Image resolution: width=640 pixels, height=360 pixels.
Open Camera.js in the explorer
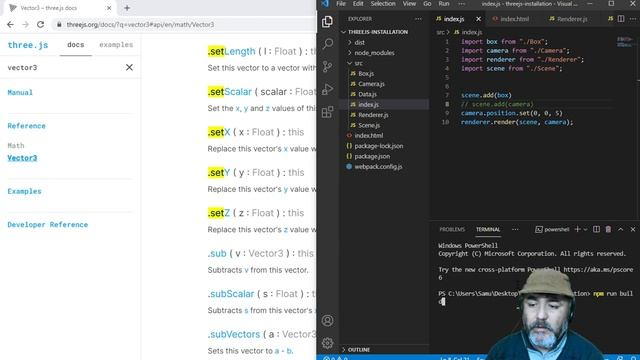click(x=371, y=84)
